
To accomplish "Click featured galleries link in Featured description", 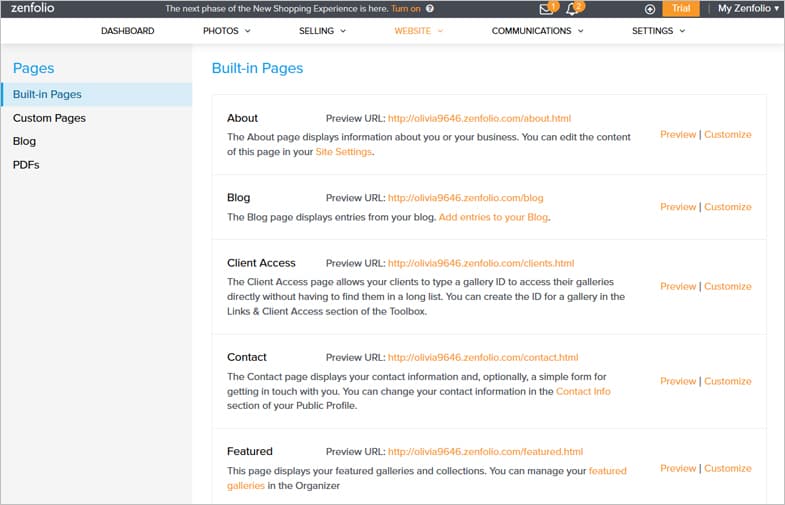I will click(x=607, y=471).
